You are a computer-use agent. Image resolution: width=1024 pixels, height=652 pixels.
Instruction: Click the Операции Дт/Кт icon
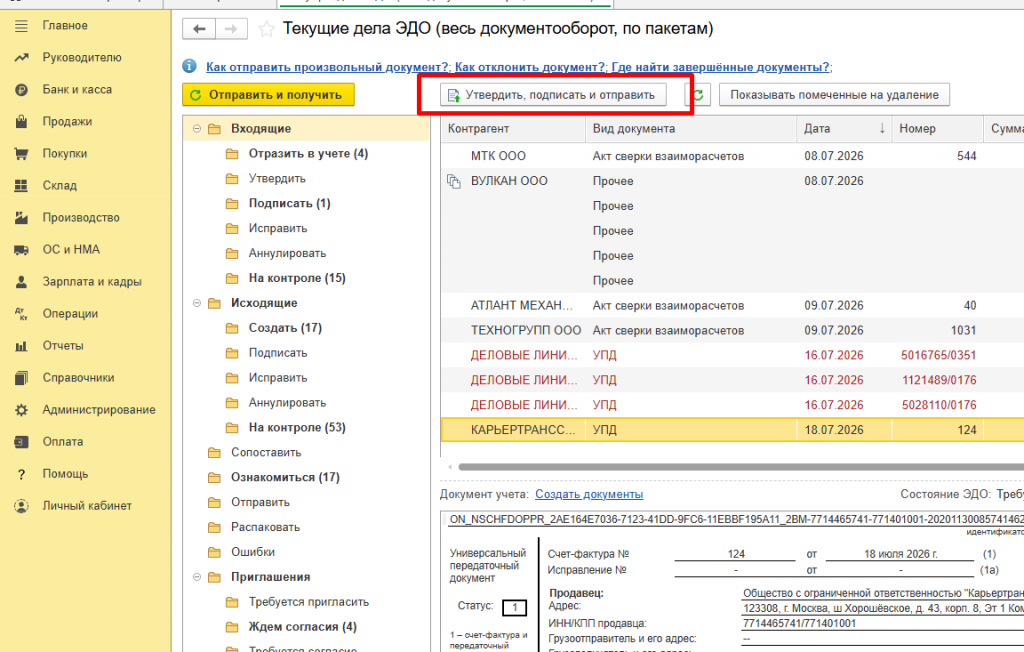pyautogui.click(x=22, y=314)
